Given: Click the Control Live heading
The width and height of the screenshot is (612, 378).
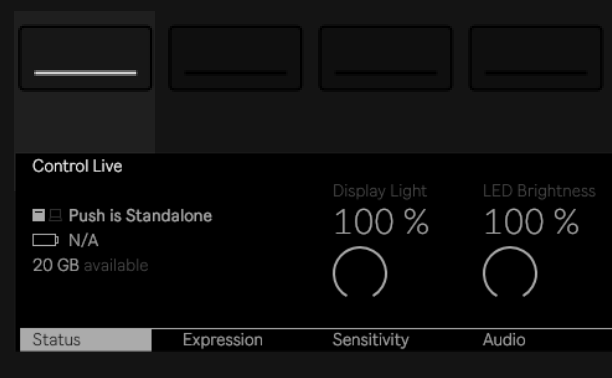Looking at the screenshot, I should [77, 166].
